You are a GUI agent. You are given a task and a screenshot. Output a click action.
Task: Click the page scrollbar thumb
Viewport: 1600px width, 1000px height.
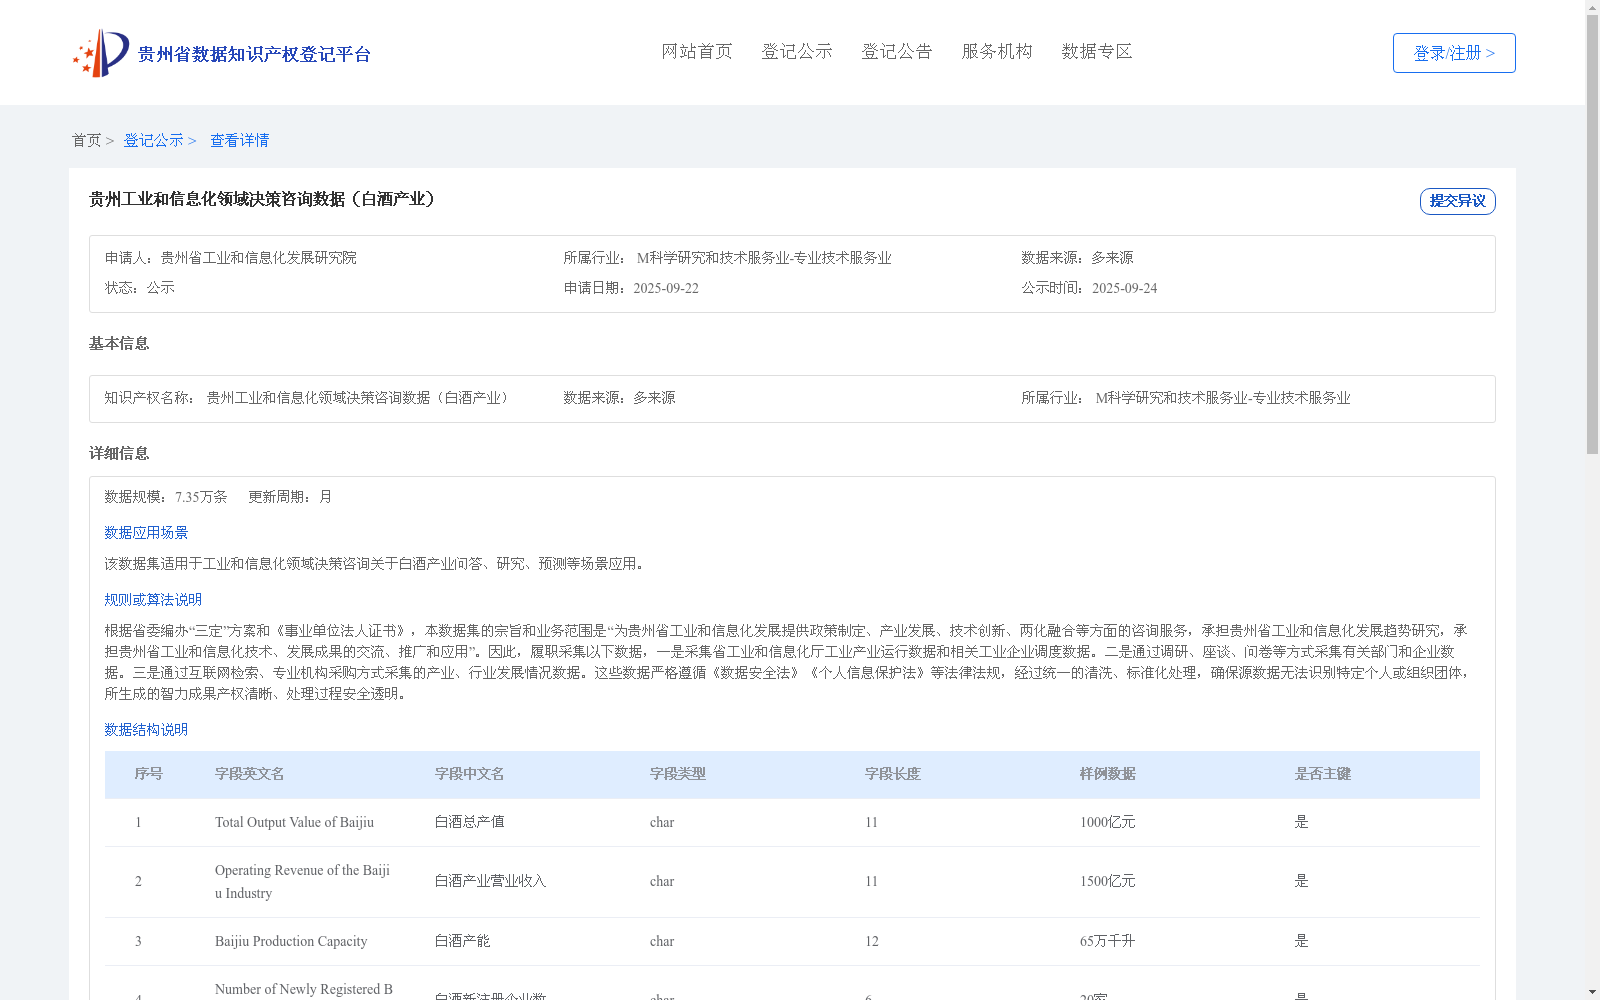[1592, 235]
